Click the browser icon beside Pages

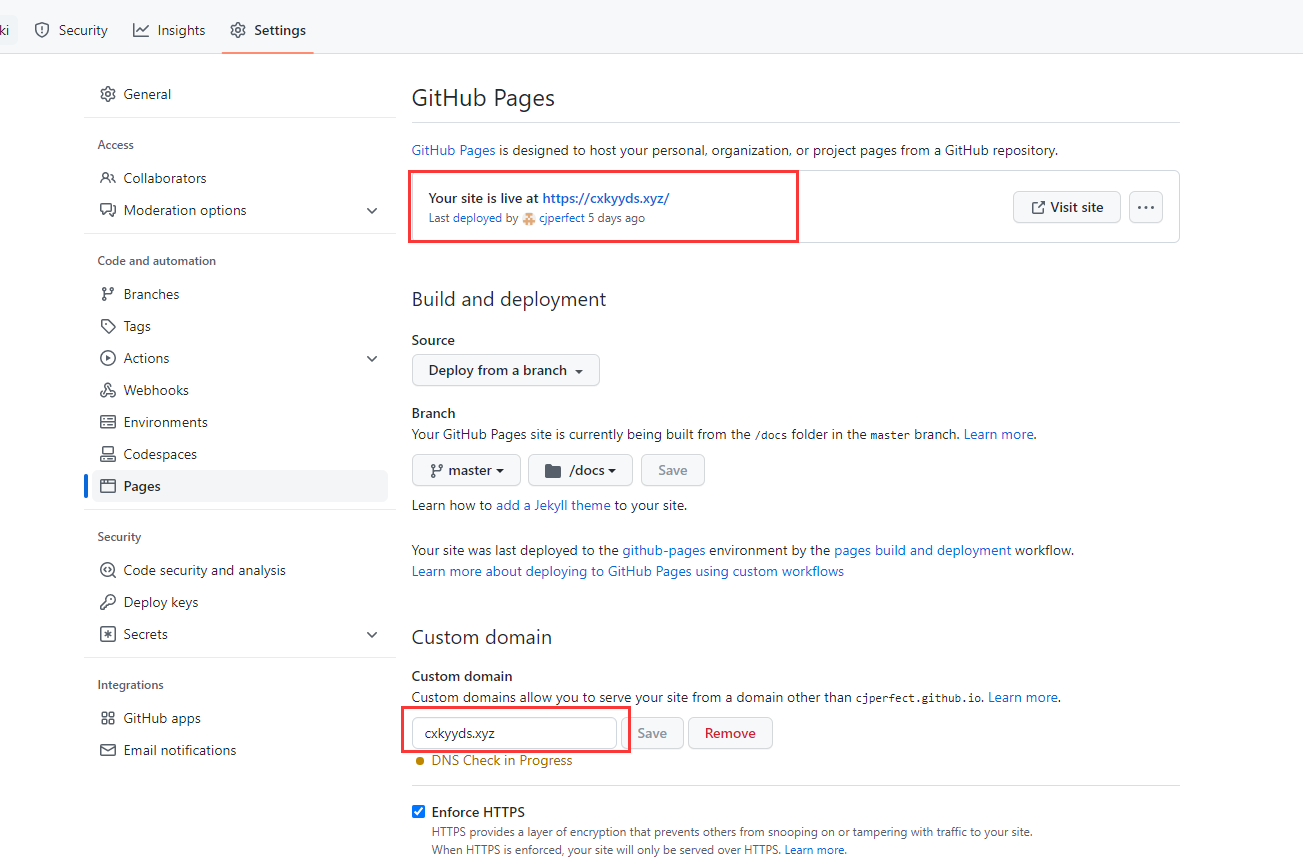[108, 486]
